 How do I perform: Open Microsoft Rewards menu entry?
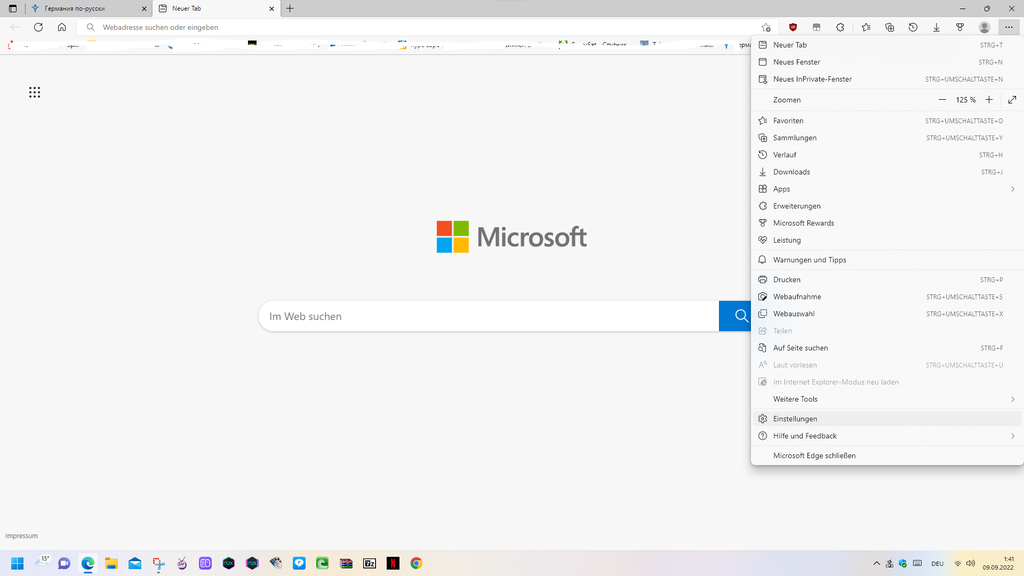887,223
